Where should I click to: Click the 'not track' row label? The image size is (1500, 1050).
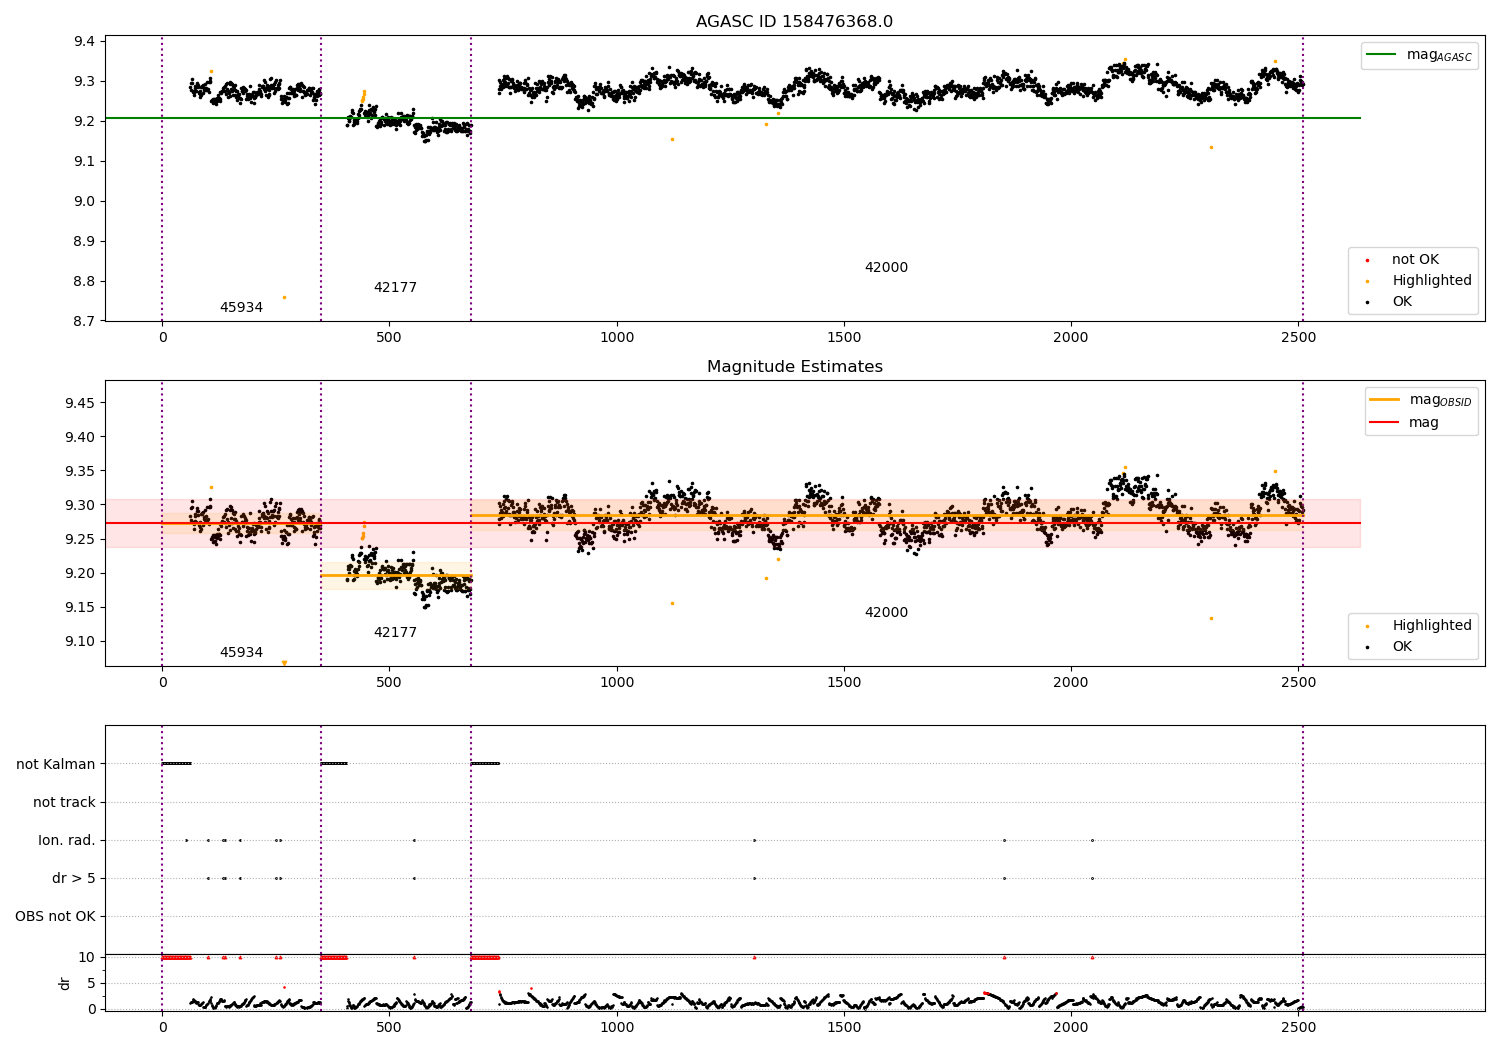coord(64,802)
